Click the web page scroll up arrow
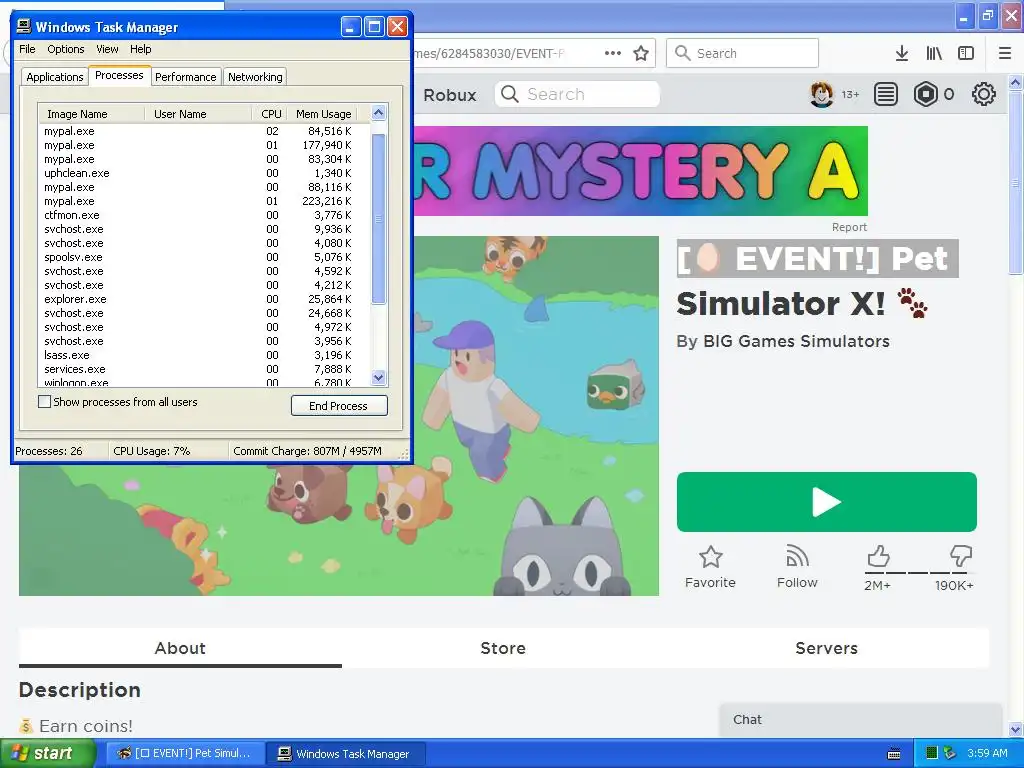 (x=1015, y=83)
